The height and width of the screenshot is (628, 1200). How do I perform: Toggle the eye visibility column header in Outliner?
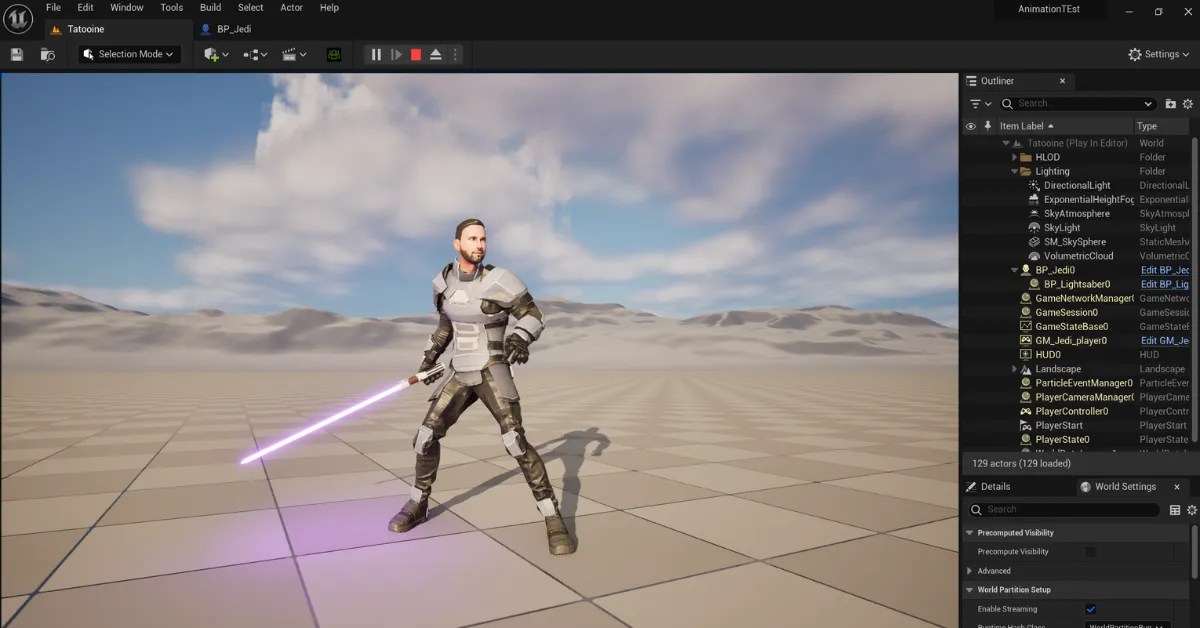[x=969, y=126]
